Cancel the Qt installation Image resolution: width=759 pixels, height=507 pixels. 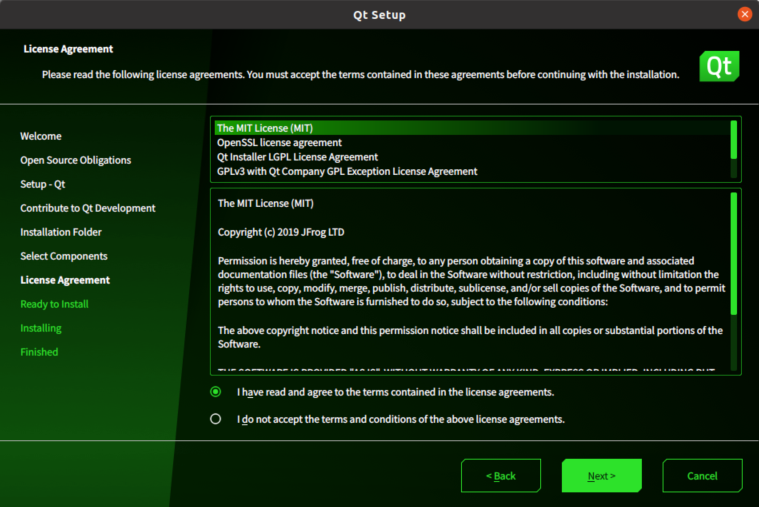[702, 476]
